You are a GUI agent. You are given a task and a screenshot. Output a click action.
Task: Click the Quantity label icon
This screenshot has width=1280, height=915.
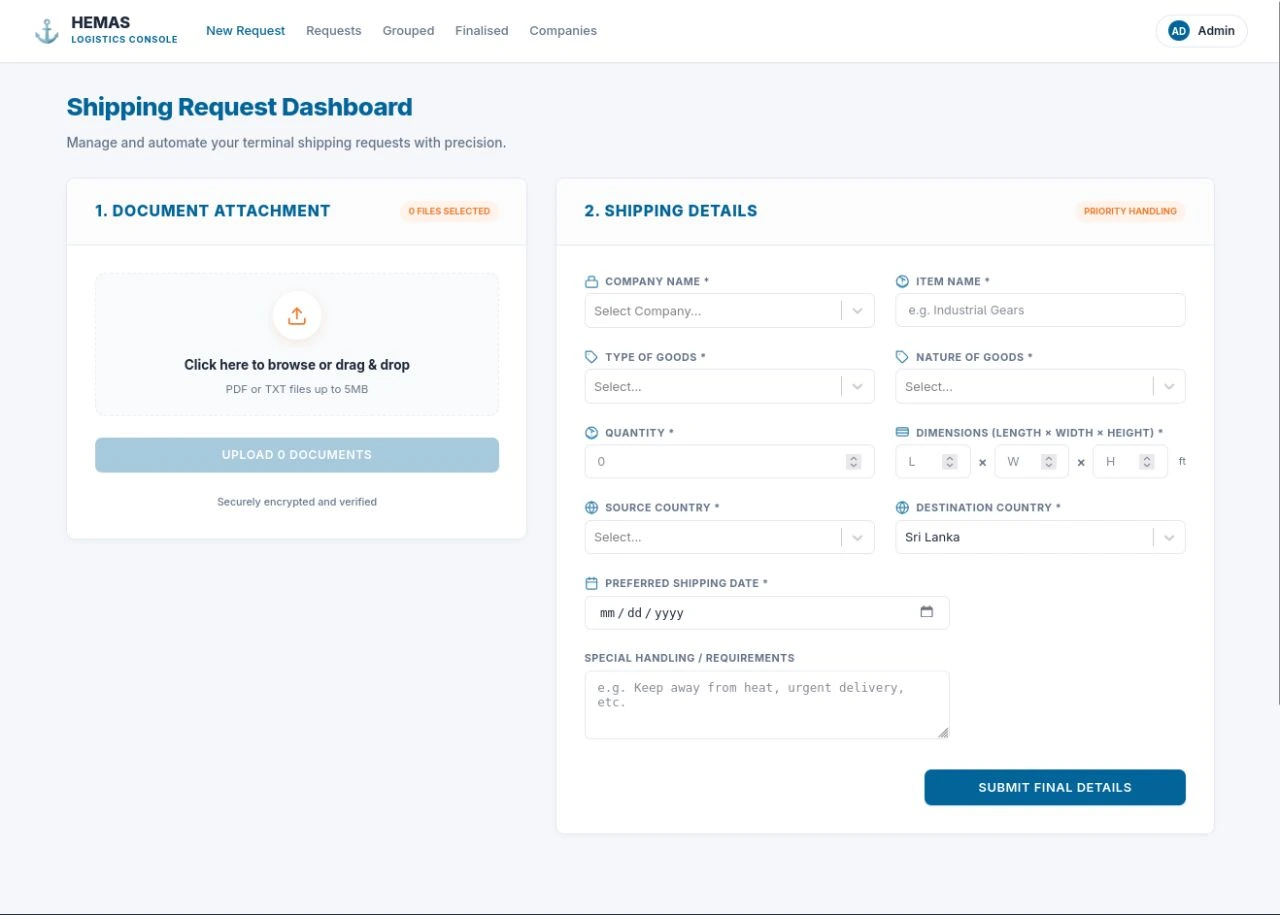click(x=591, y=433)
